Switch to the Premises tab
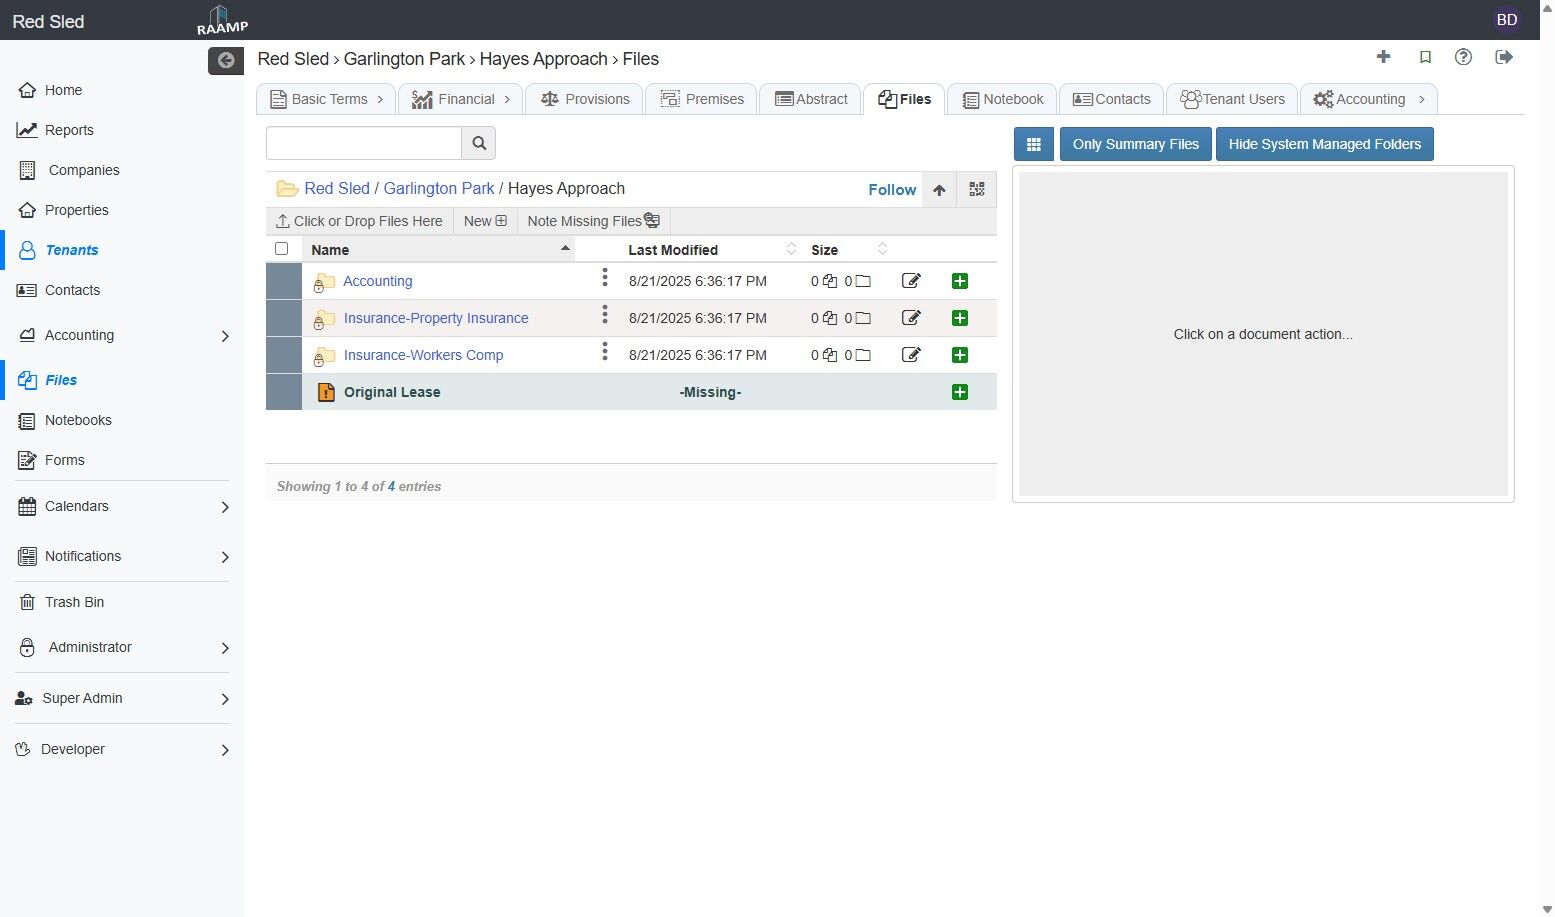The width and height of the screenshot is (1555, 917). point(702,99)
